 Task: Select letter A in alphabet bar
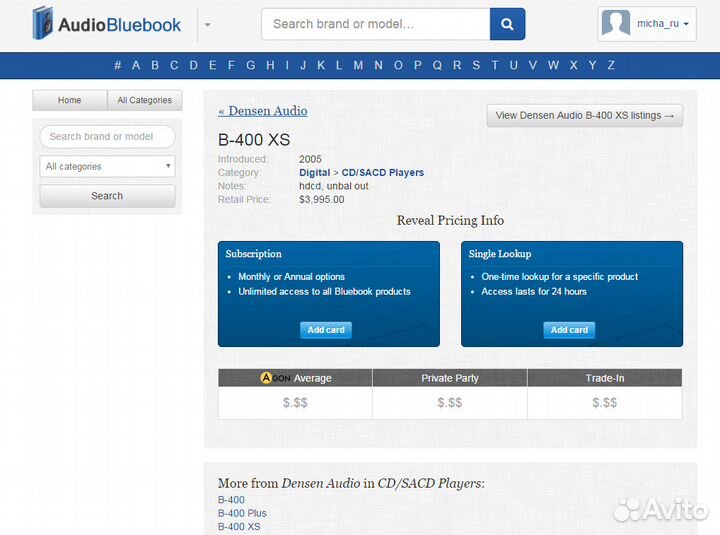coord(136,65)
